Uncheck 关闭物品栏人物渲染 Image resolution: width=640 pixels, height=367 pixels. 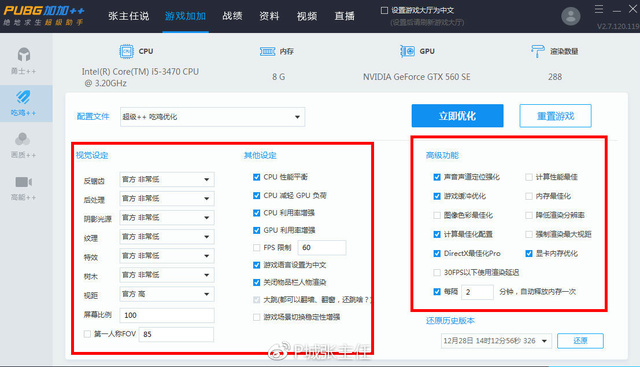256,282
